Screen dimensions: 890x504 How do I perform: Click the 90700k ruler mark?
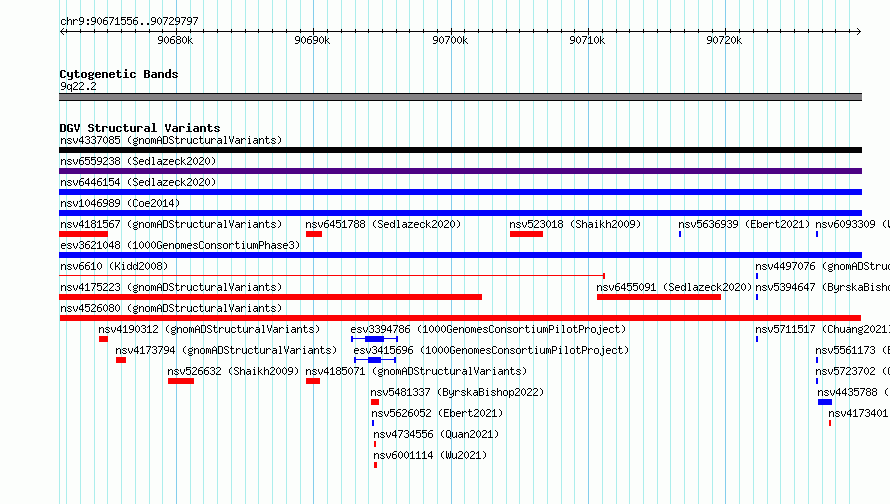pyautogui.click(x=450, y=40)
